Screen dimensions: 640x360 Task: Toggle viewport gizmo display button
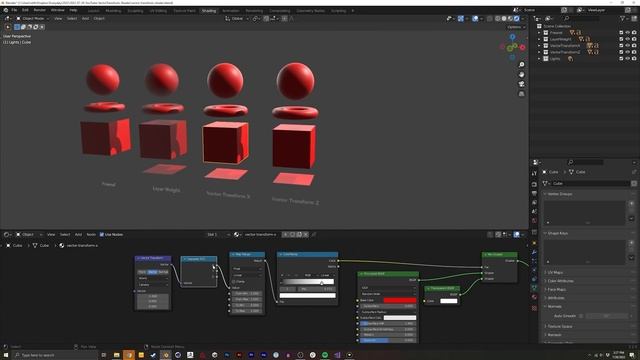(461, 18)
